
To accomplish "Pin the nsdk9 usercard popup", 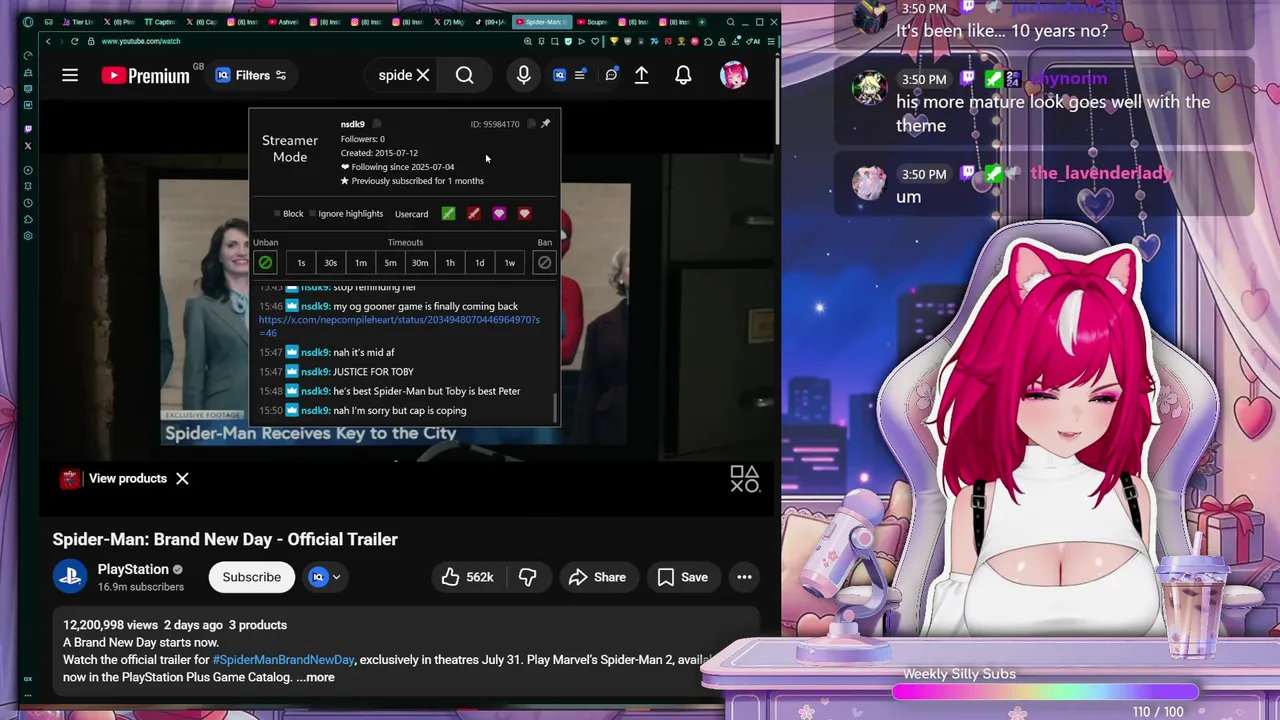I will 545,123.
